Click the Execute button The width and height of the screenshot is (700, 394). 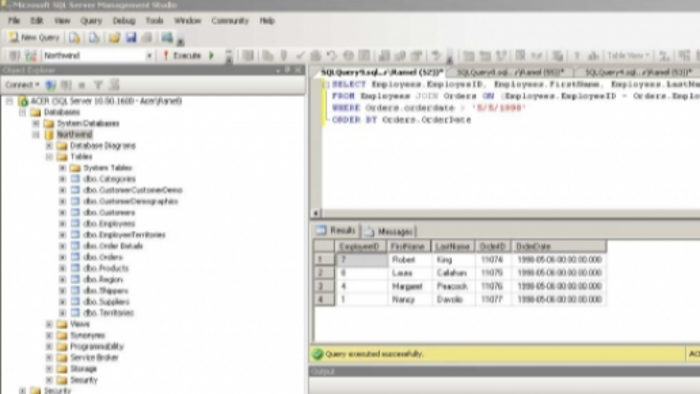[183, 55]
